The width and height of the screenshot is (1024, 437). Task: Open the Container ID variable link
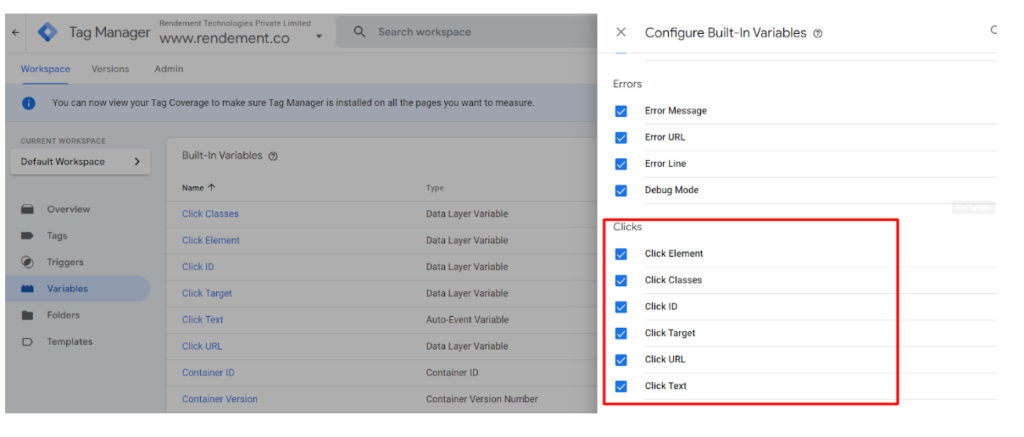pos(208,372)
